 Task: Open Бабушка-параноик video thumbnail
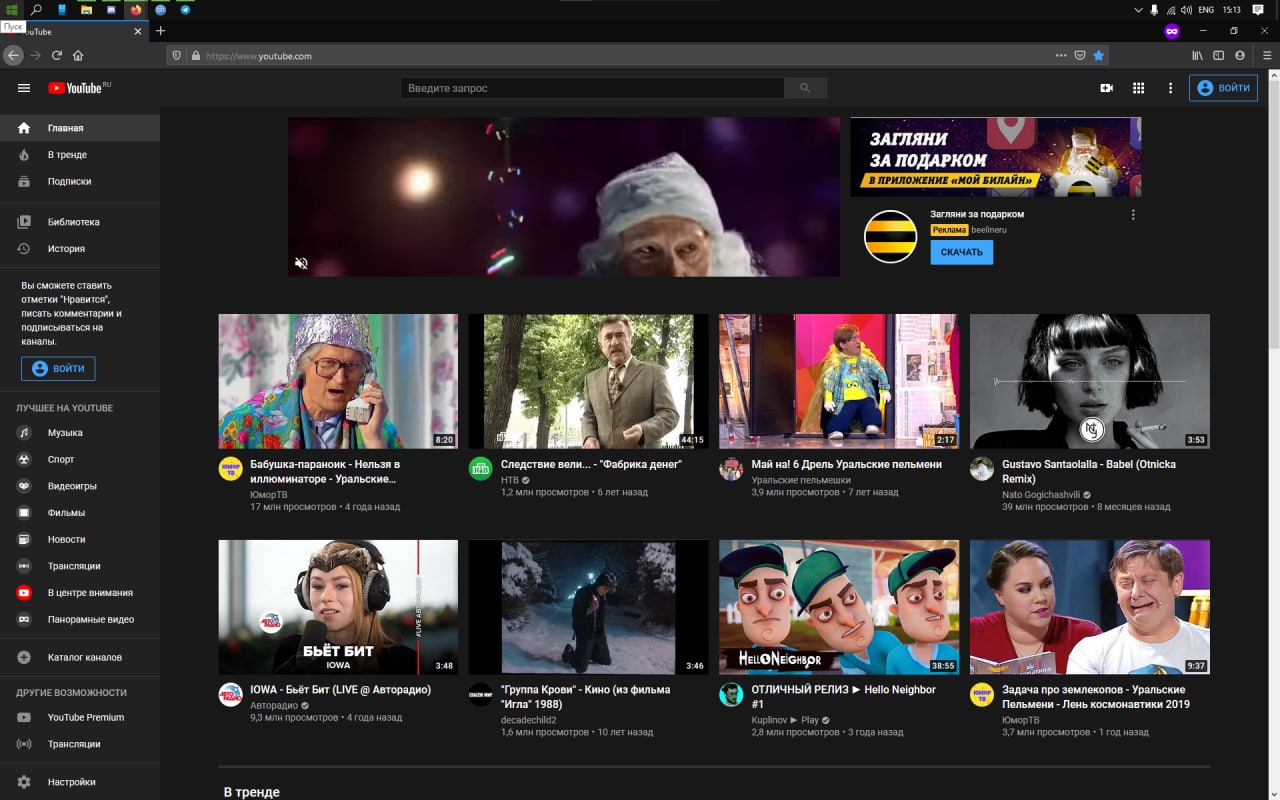[338, 381]
